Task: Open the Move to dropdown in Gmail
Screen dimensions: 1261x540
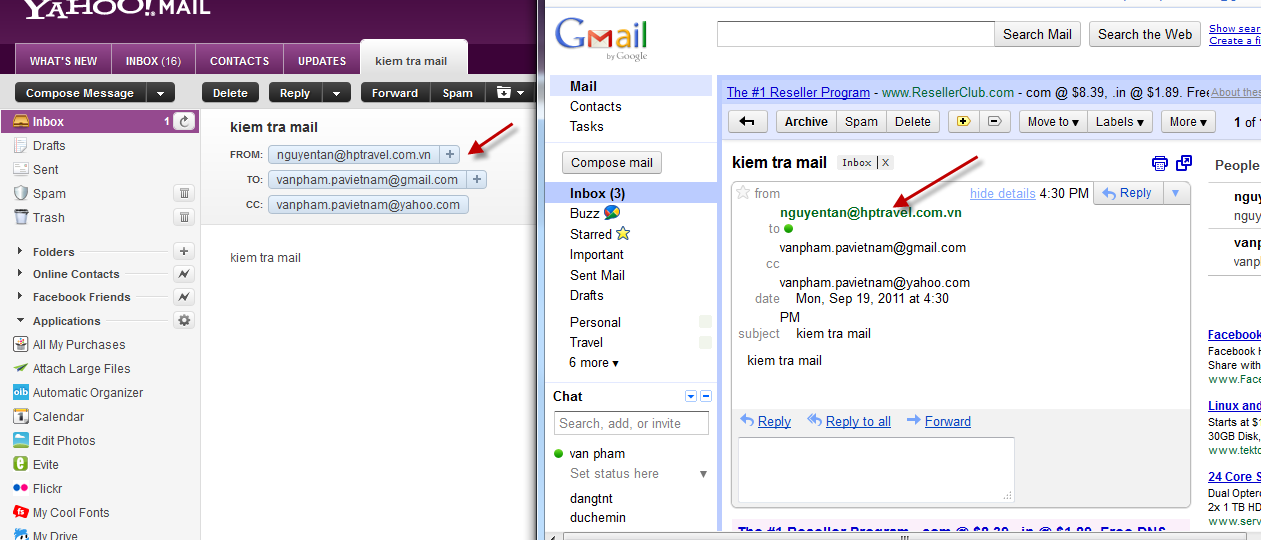Action: point(1053,122)
